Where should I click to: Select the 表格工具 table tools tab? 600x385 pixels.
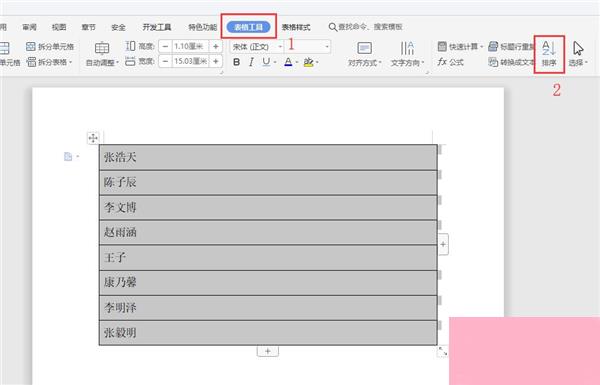248,27
